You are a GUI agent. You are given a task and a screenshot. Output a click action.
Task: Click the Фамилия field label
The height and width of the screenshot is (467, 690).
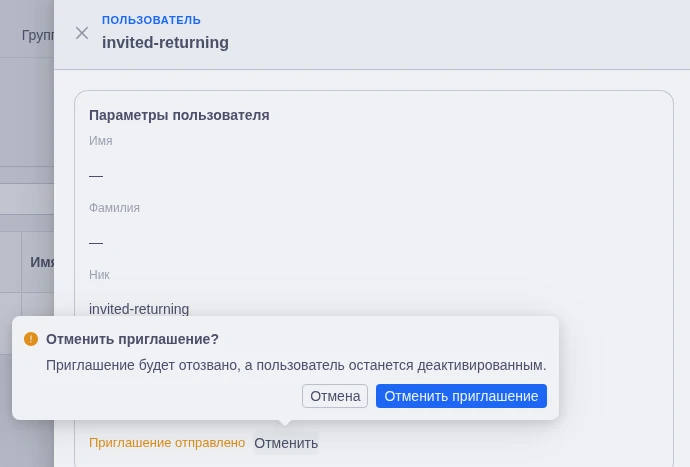coord(114,208)
